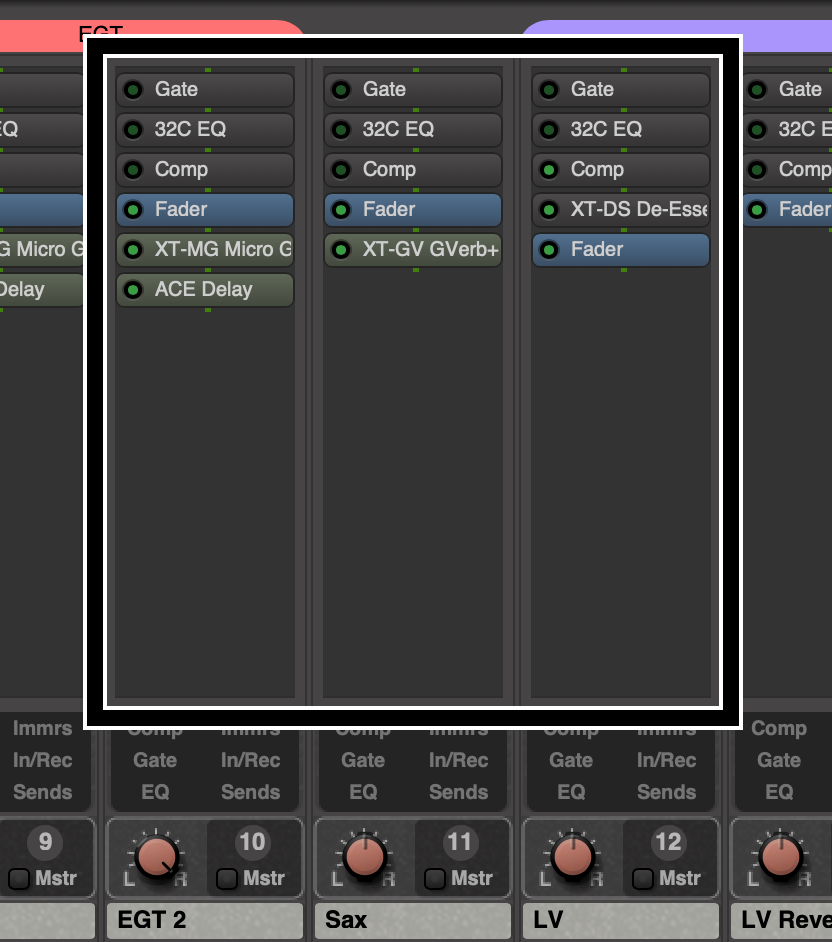Image resolution: width=832 pixels, height=942 pixels.
Task: Toggle the Gate LED on LV Reverb strip
Action: (757, 90)
